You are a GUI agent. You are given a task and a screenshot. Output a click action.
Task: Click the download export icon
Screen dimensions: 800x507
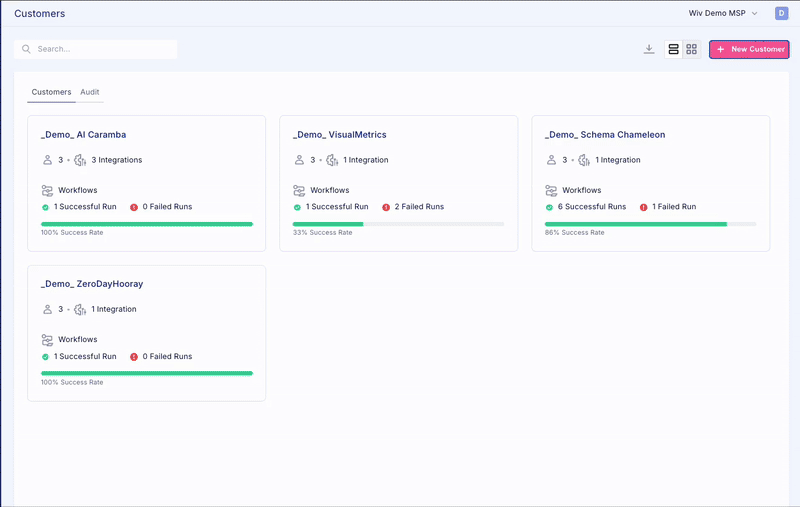coord(649,49)
